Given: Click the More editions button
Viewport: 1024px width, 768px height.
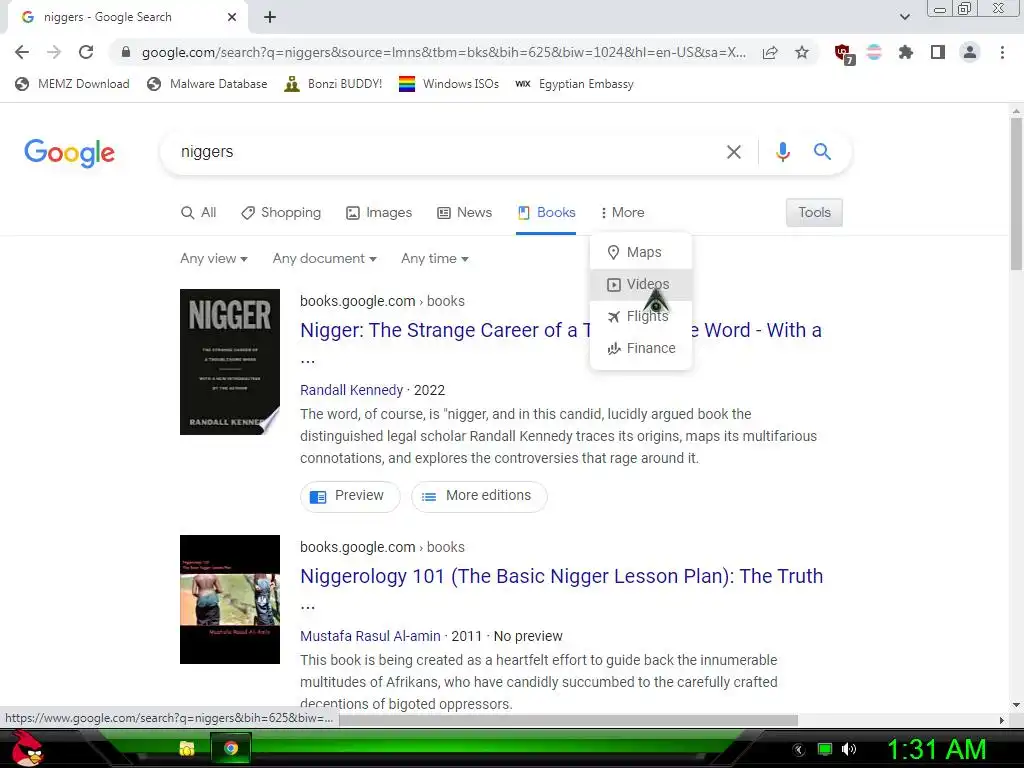Looking at the screenshot, I should click(x=479, y=496).
